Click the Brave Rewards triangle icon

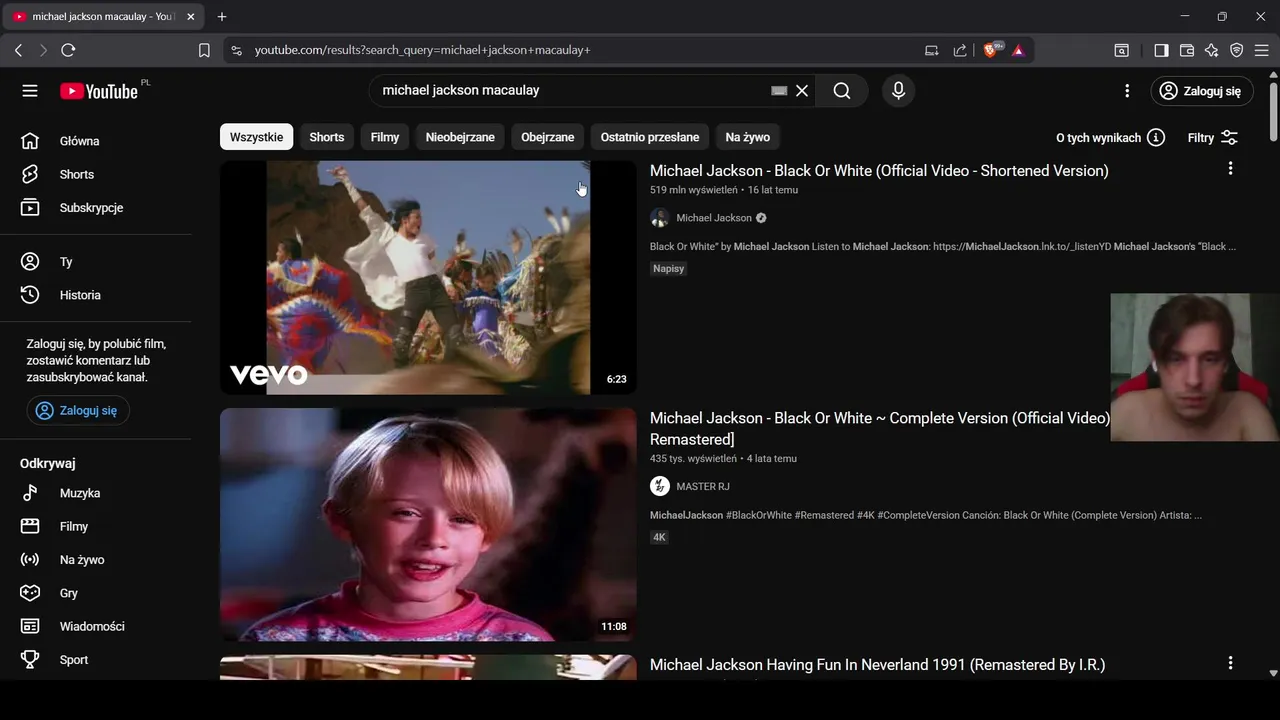[x=1018, y=50]
